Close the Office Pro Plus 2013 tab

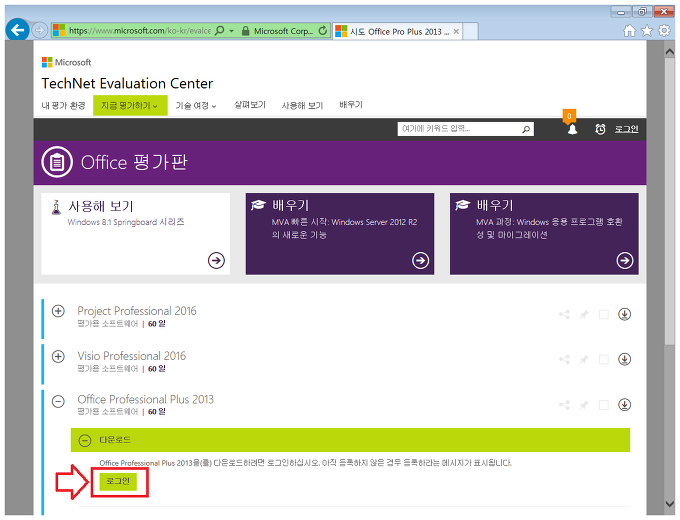click(456, 31)
